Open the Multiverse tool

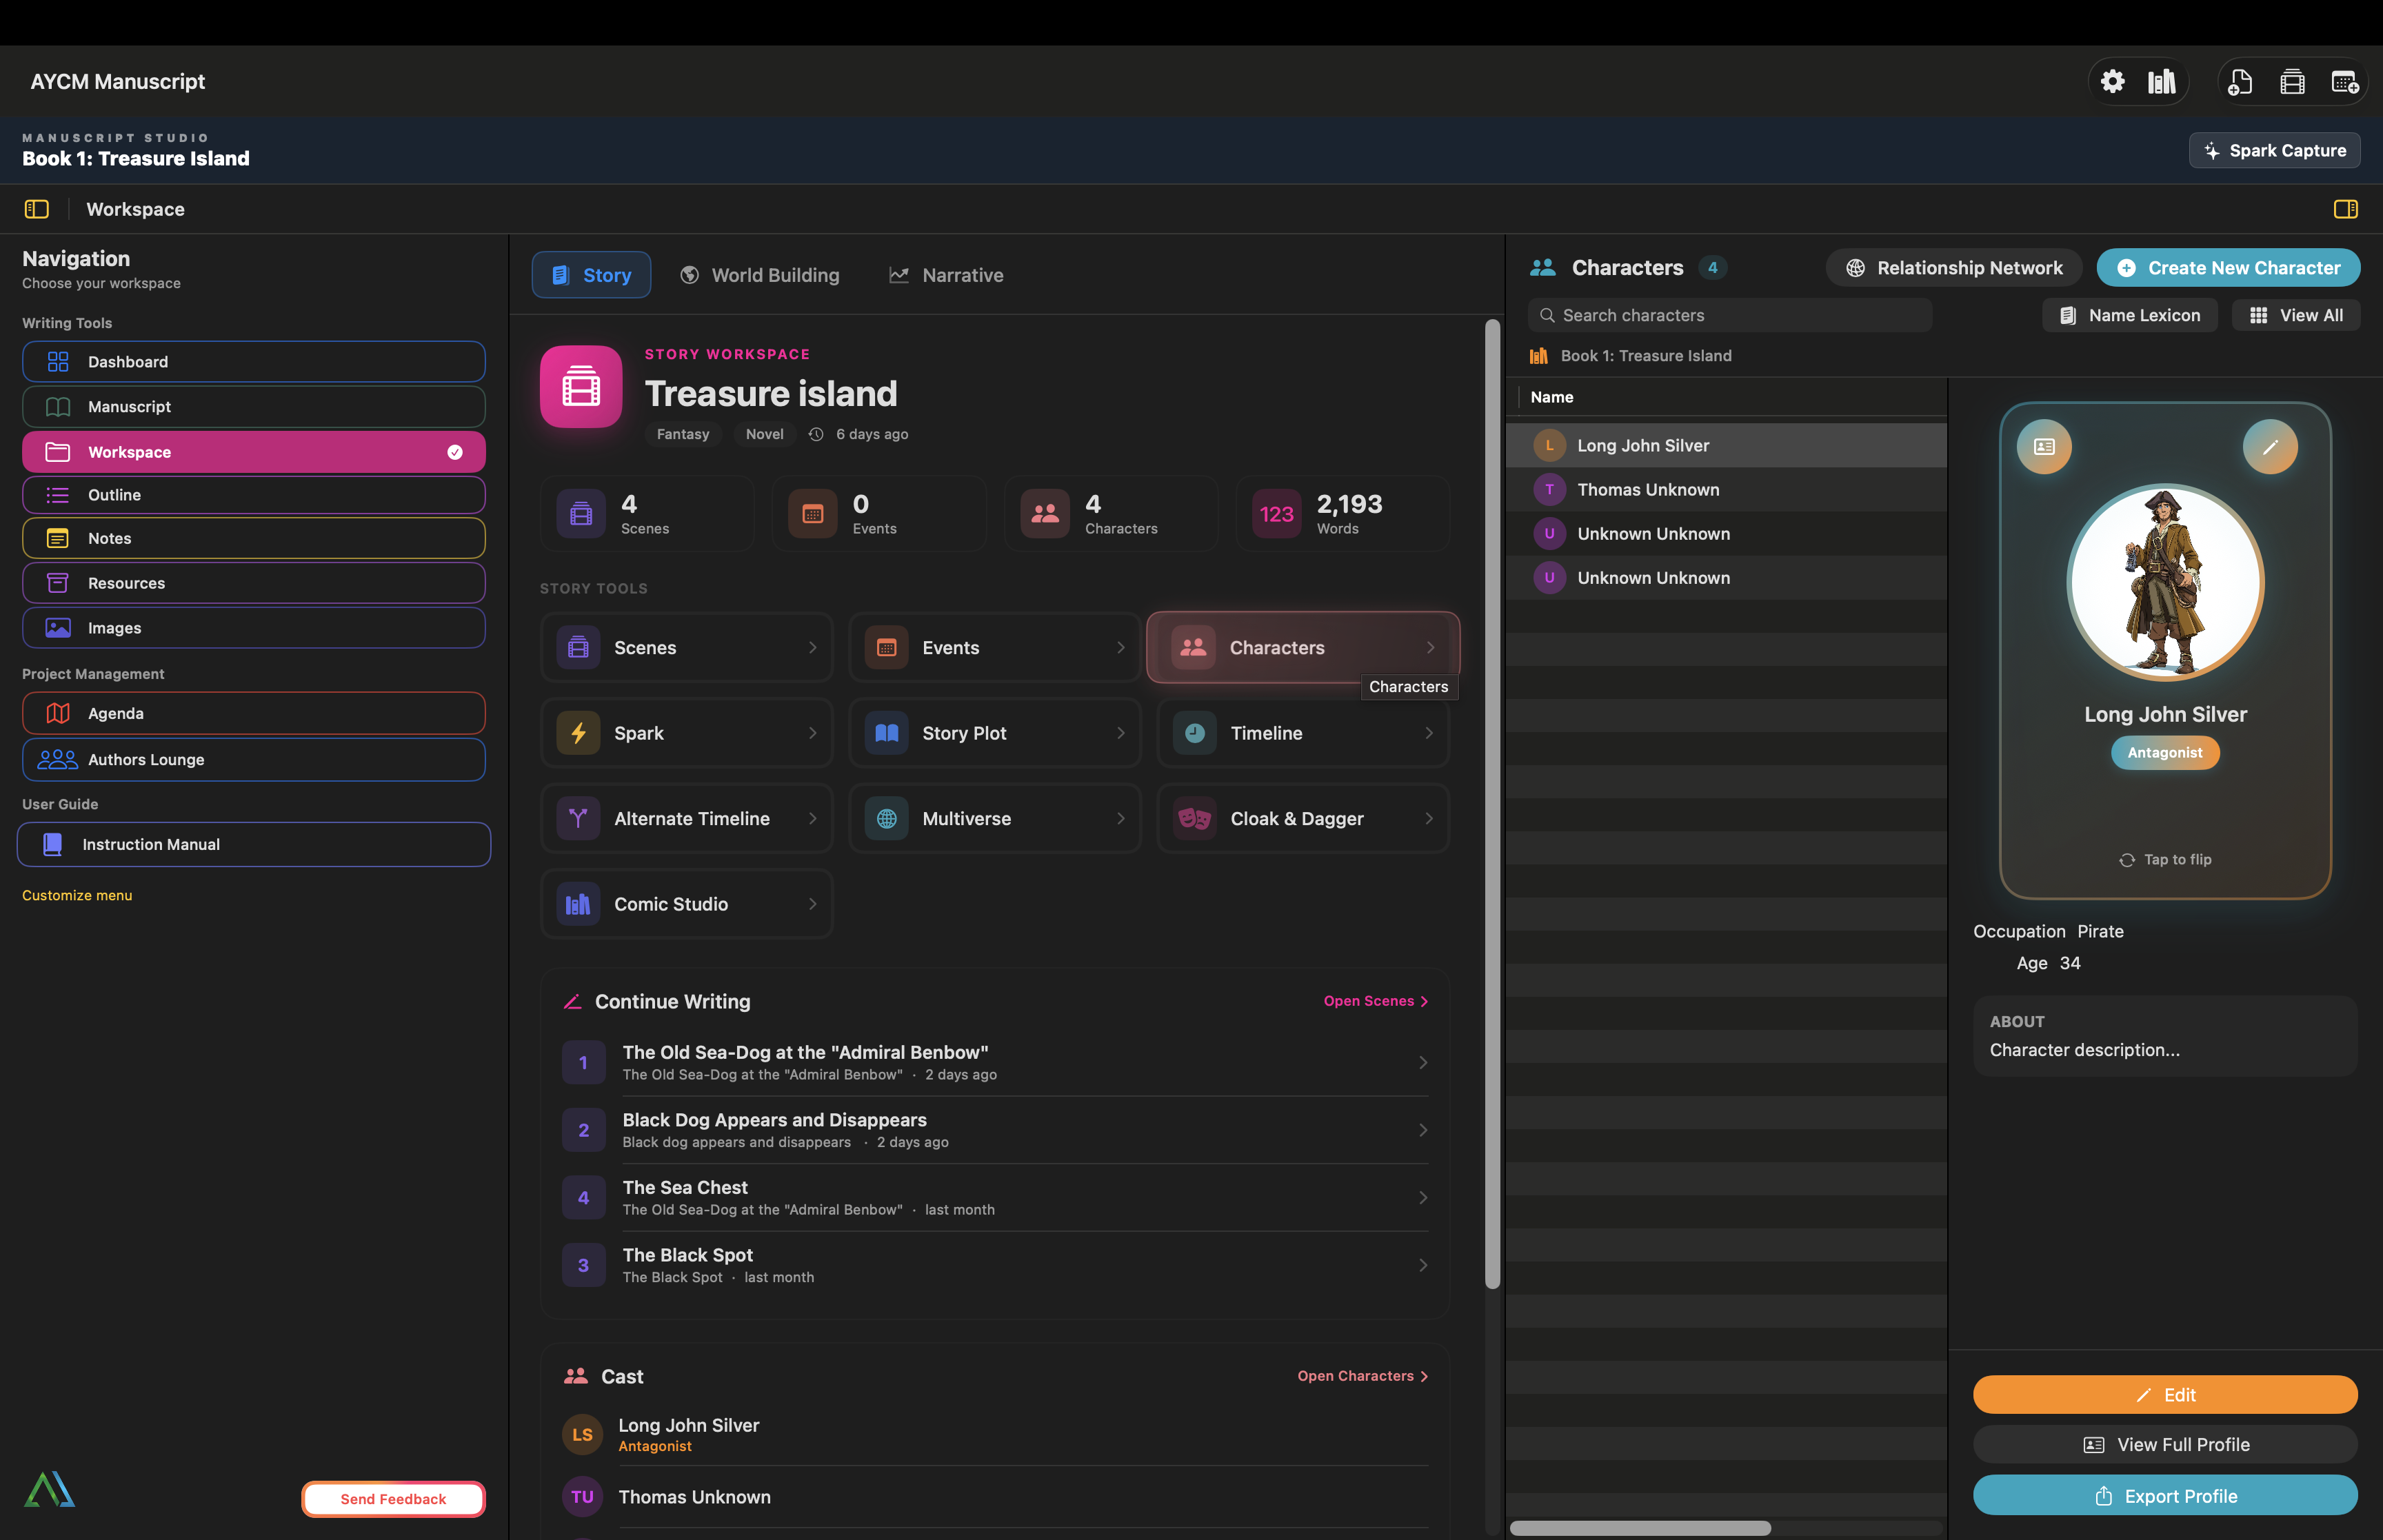coord(995,818)
